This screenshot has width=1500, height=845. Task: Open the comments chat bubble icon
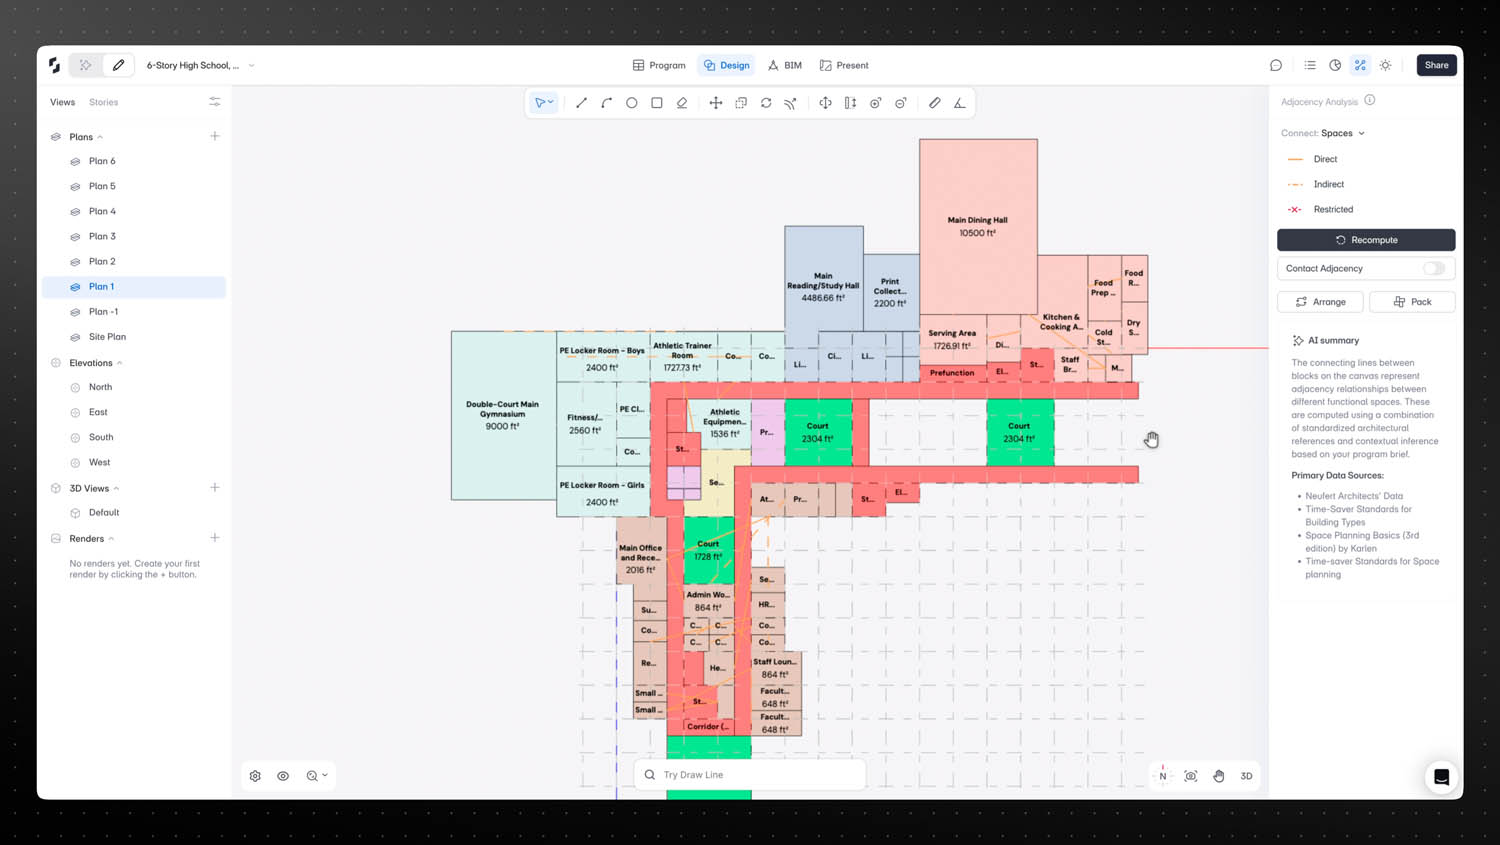[1276, 65]
